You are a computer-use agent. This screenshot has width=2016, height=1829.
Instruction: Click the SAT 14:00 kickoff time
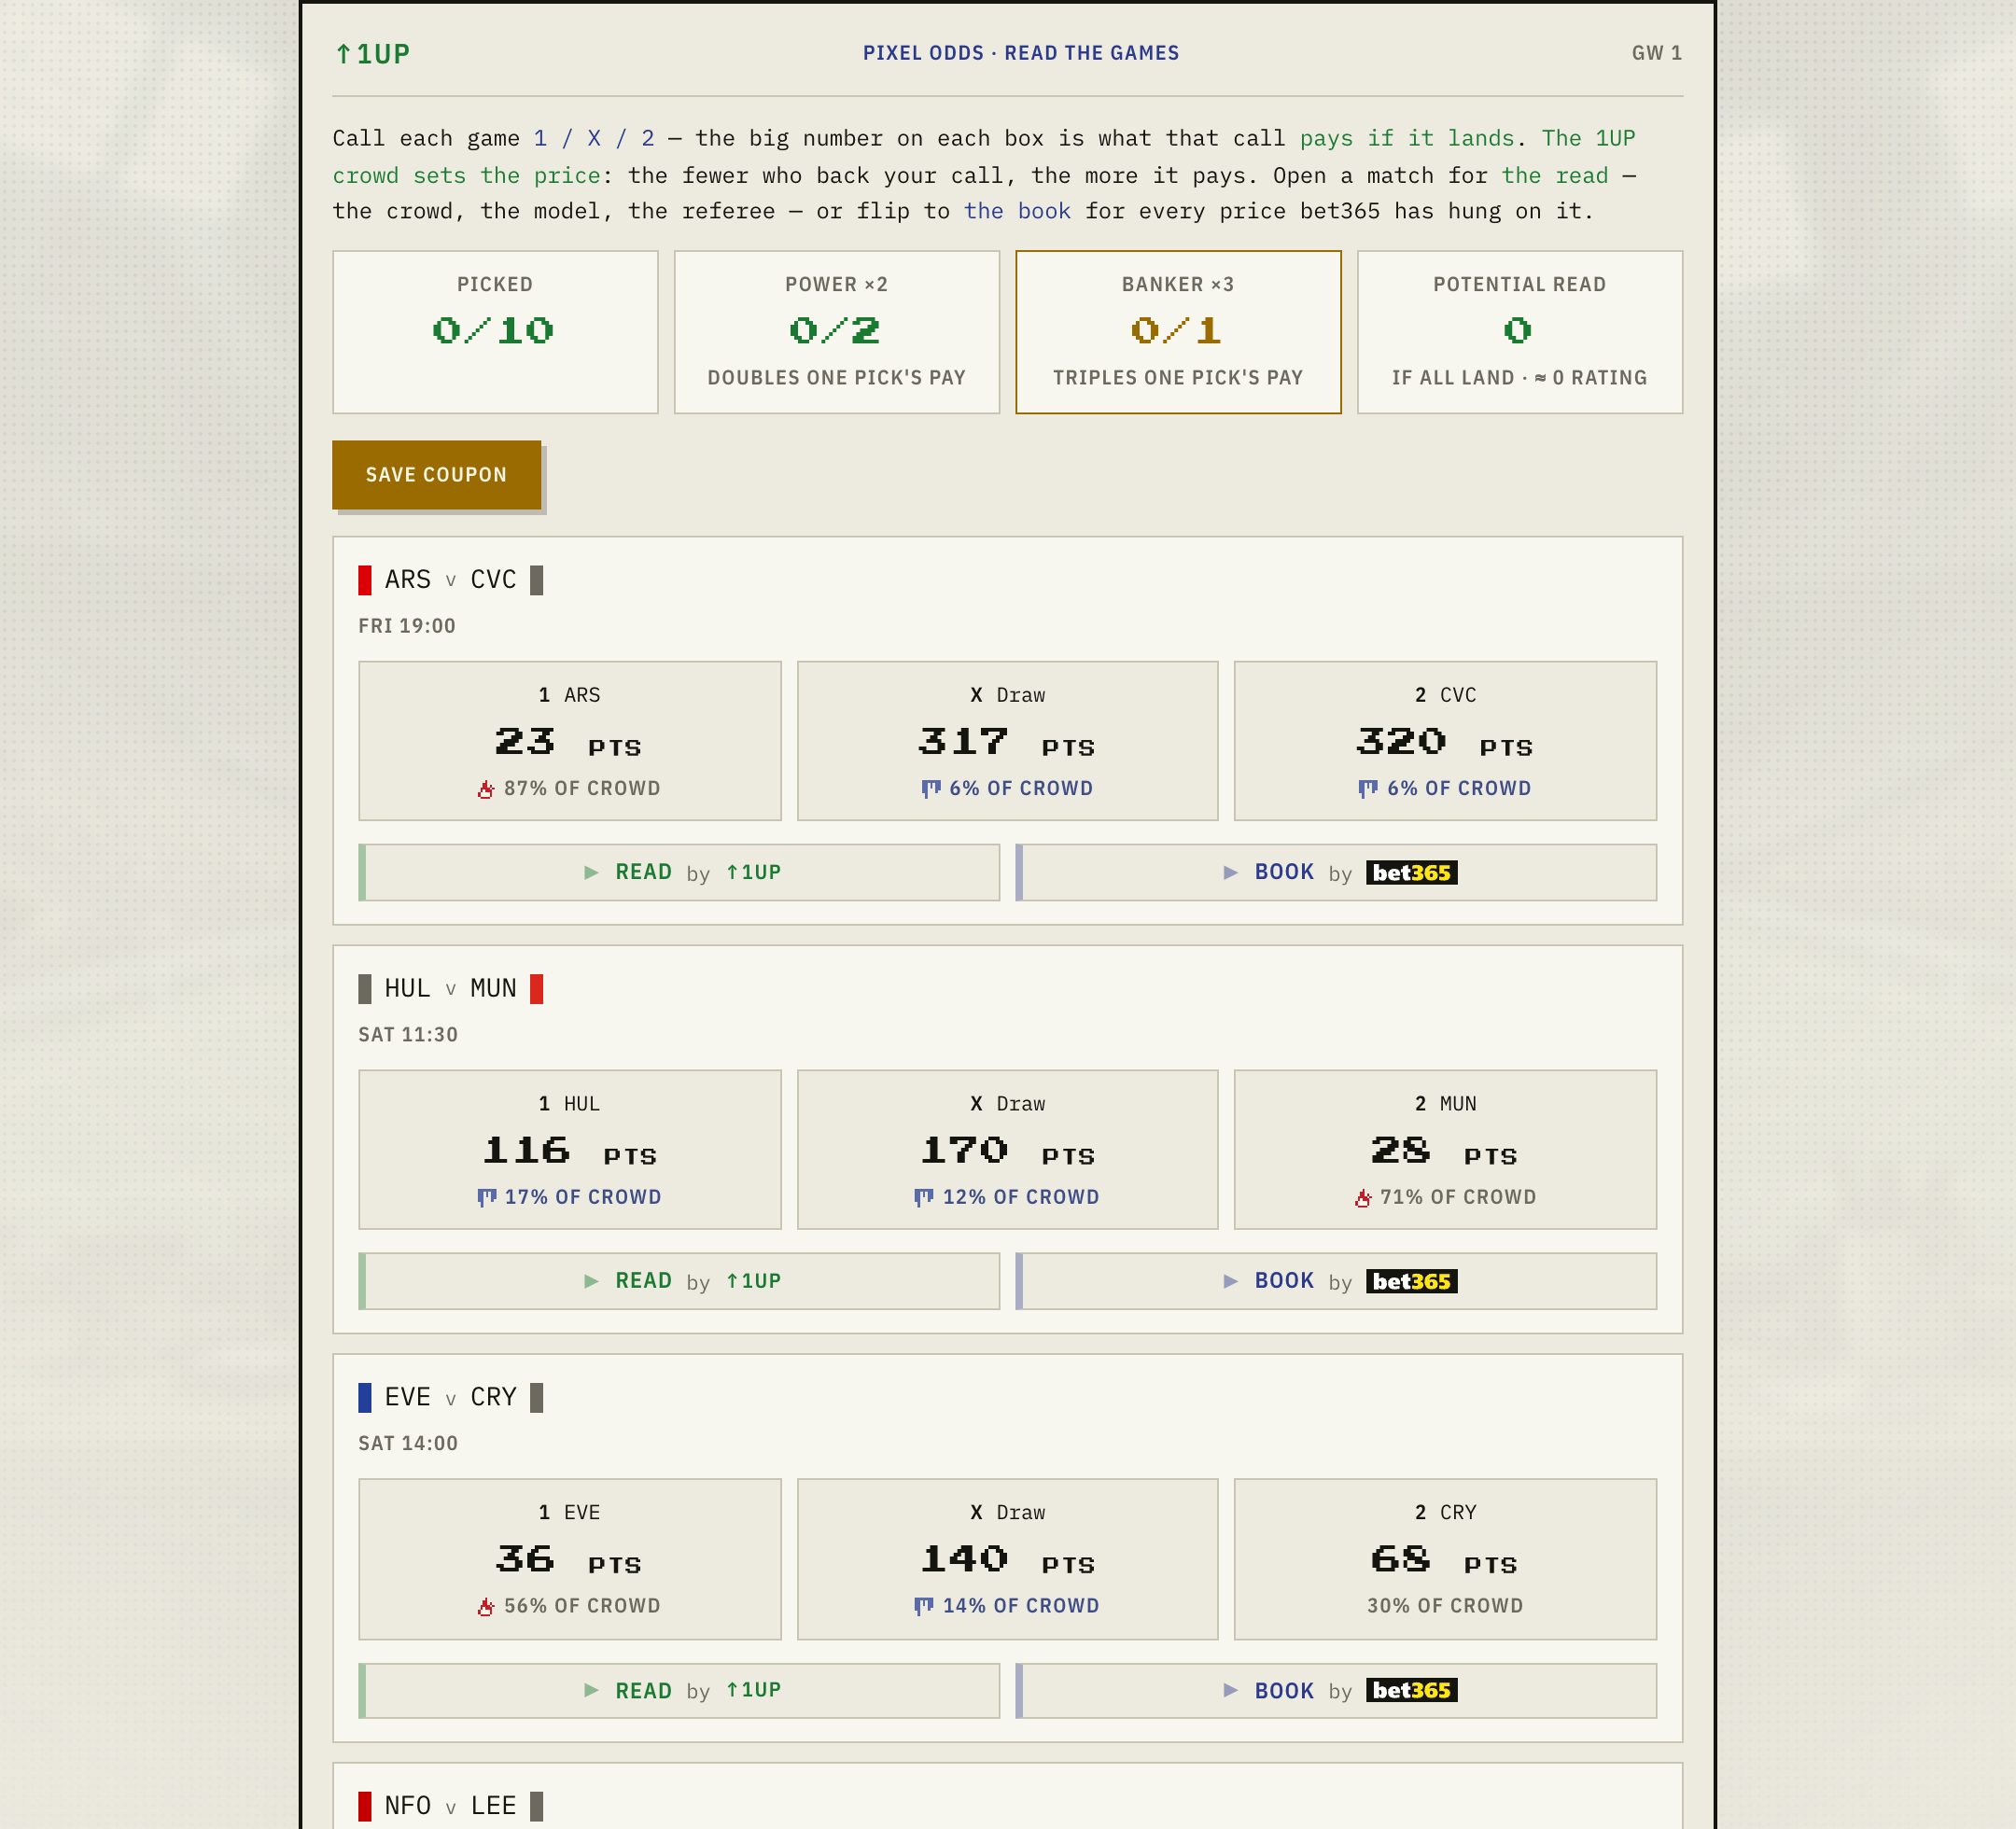coord(408,1444)
